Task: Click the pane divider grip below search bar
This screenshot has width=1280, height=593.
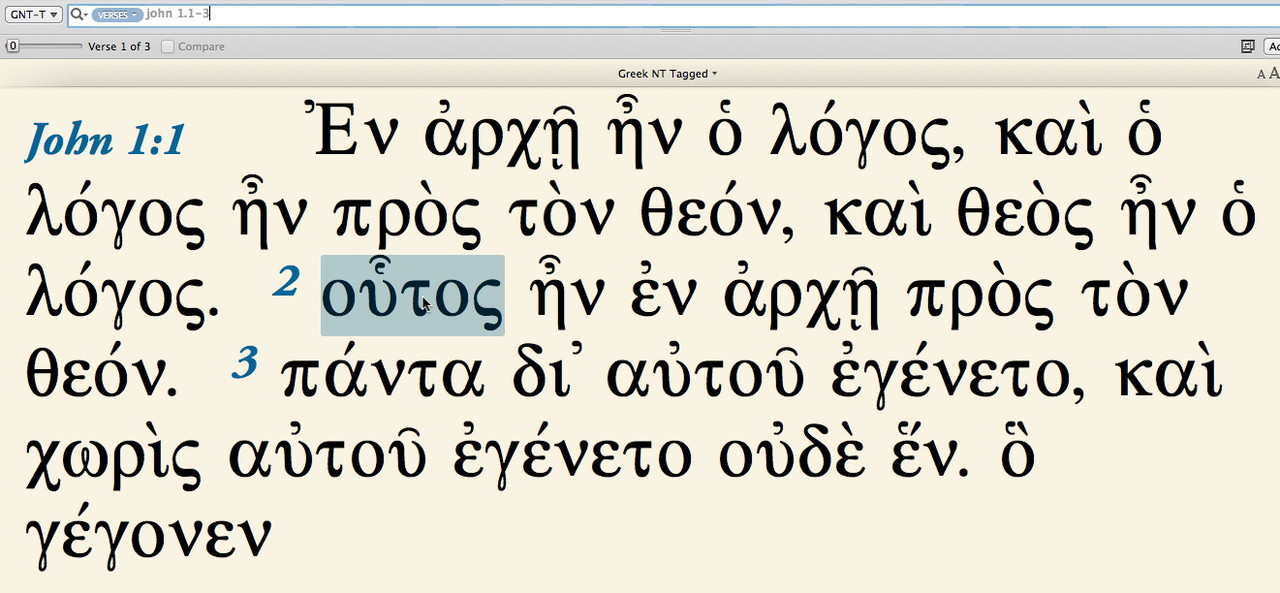Action: pyautogui.click(x=676, y=31)
